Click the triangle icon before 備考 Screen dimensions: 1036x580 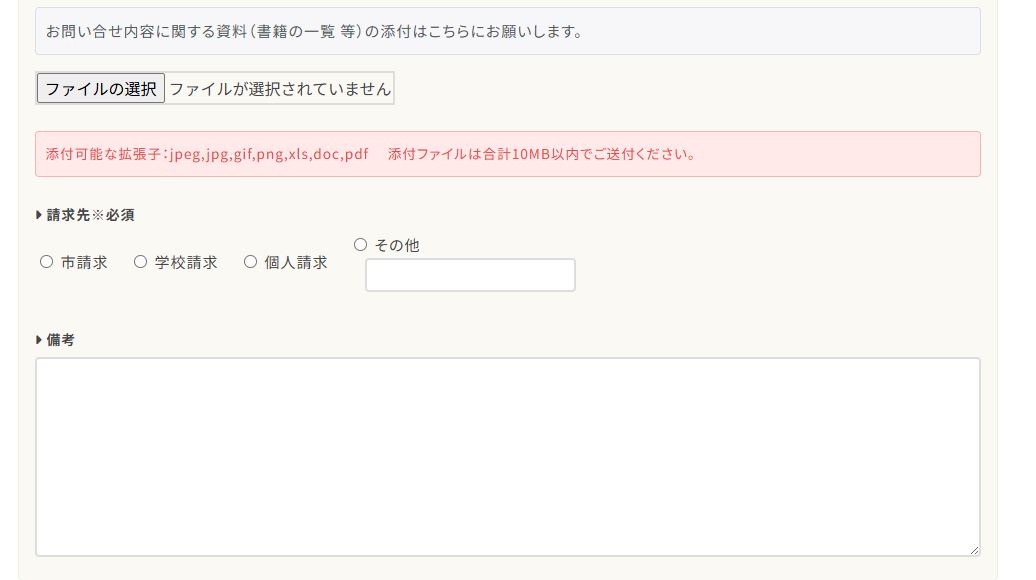(x=39, y=339)
